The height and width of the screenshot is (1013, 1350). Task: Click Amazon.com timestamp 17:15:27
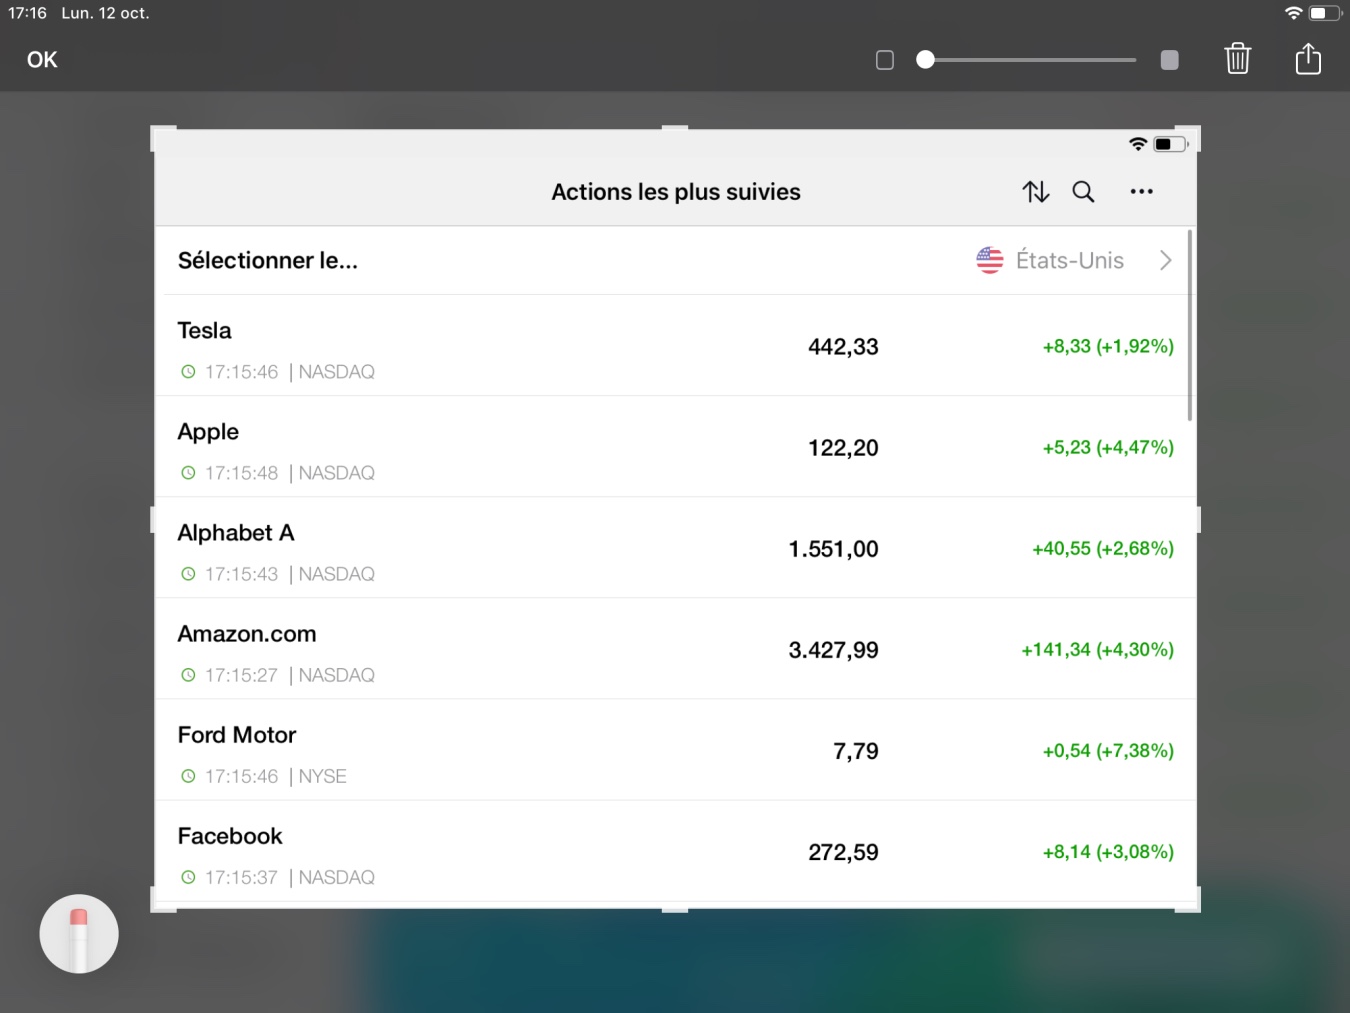pyautogui.click(x=241, y=675)
